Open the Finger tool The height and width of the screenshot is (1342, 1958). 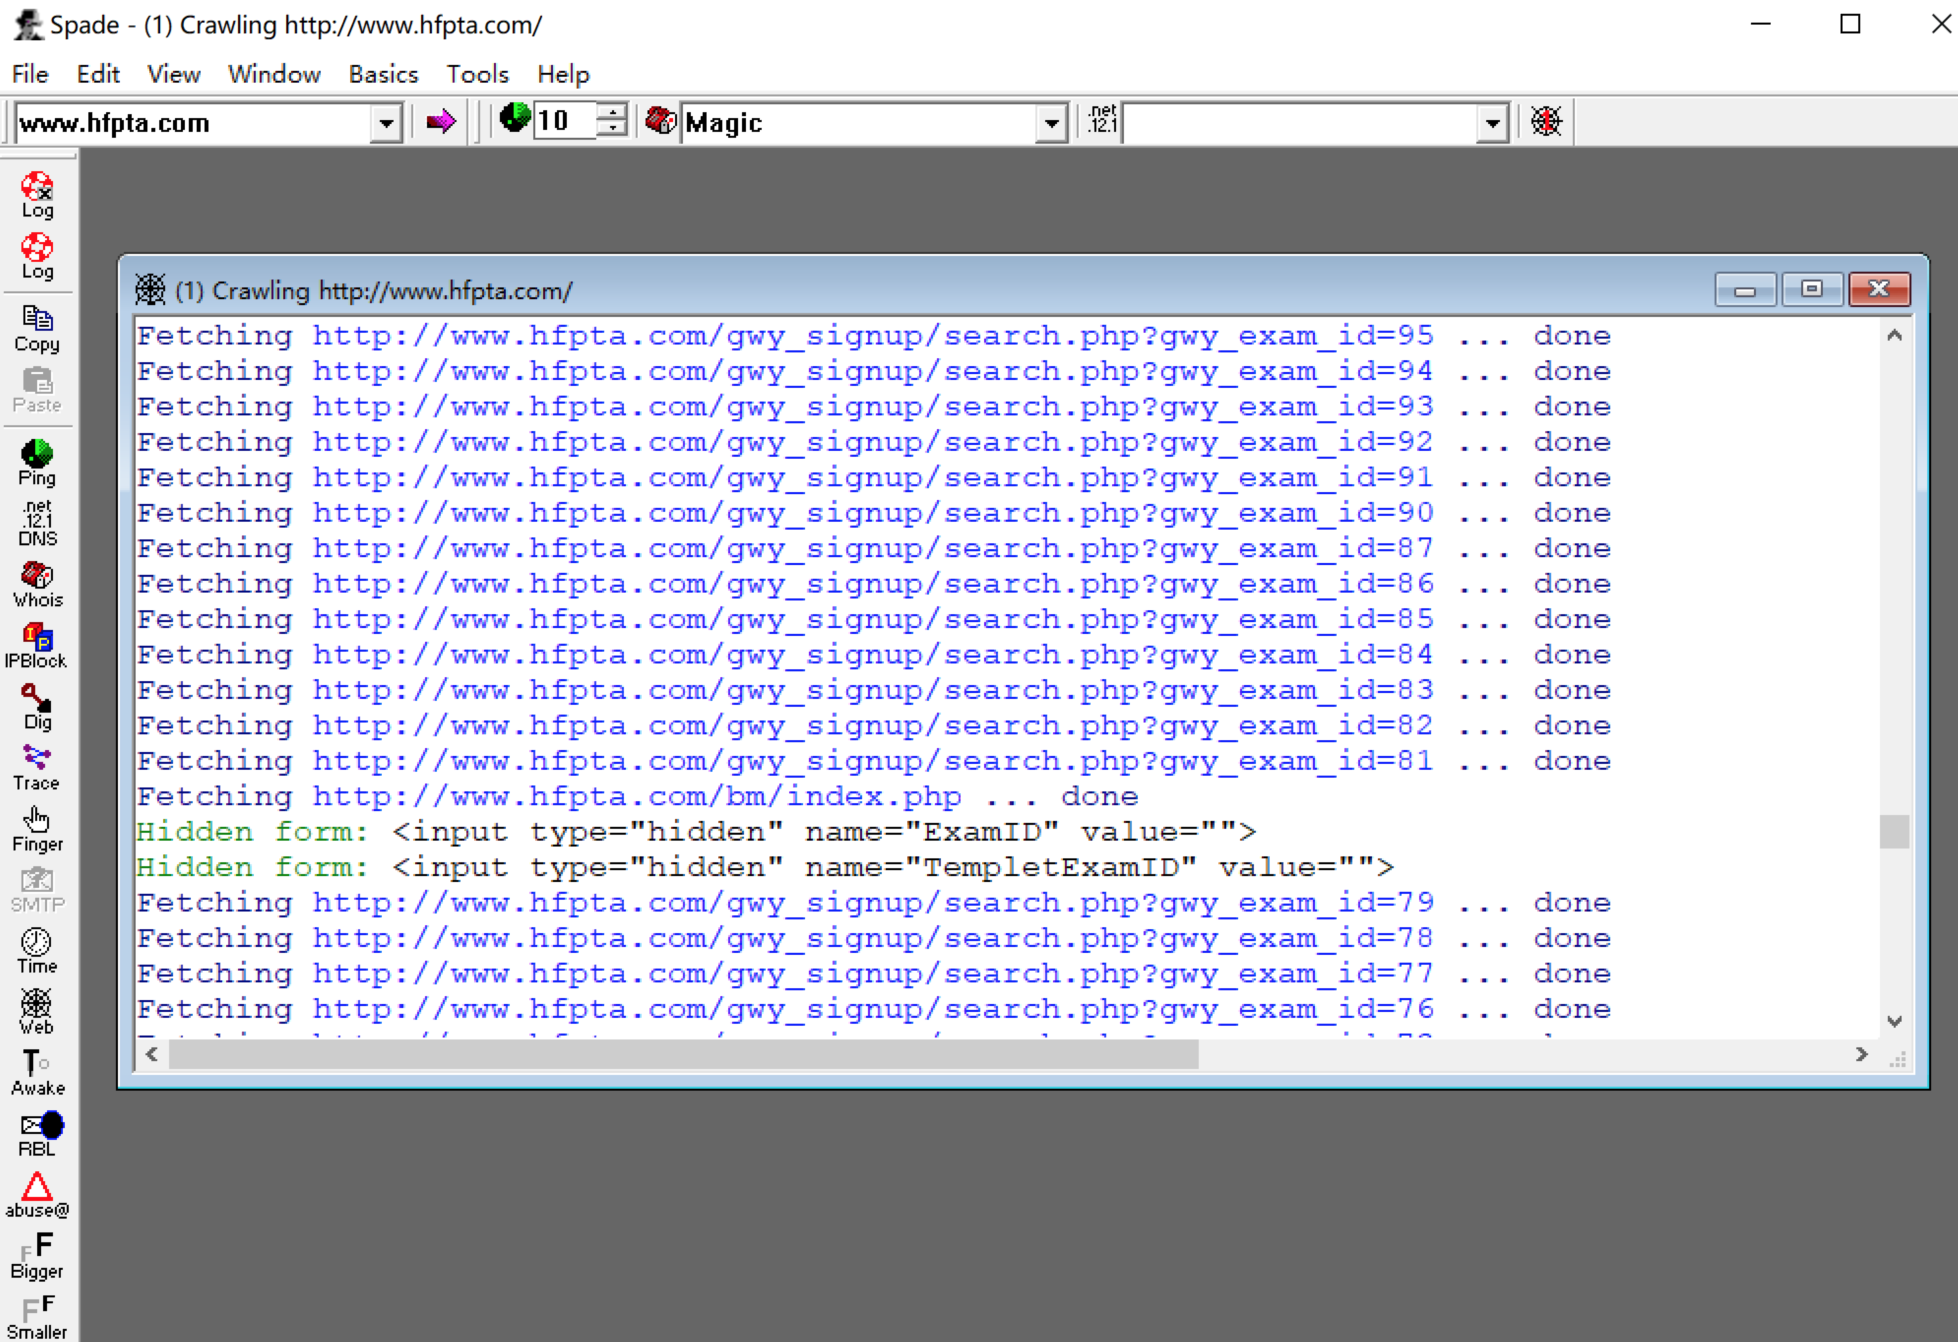tap(37, 828)
